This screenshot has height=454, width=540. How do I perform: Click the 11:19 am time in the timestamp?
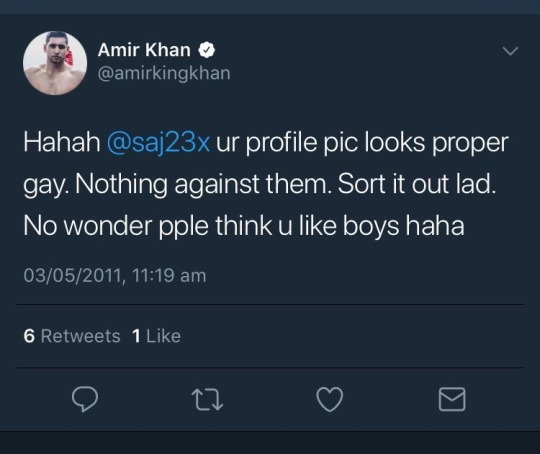point(169,276)
